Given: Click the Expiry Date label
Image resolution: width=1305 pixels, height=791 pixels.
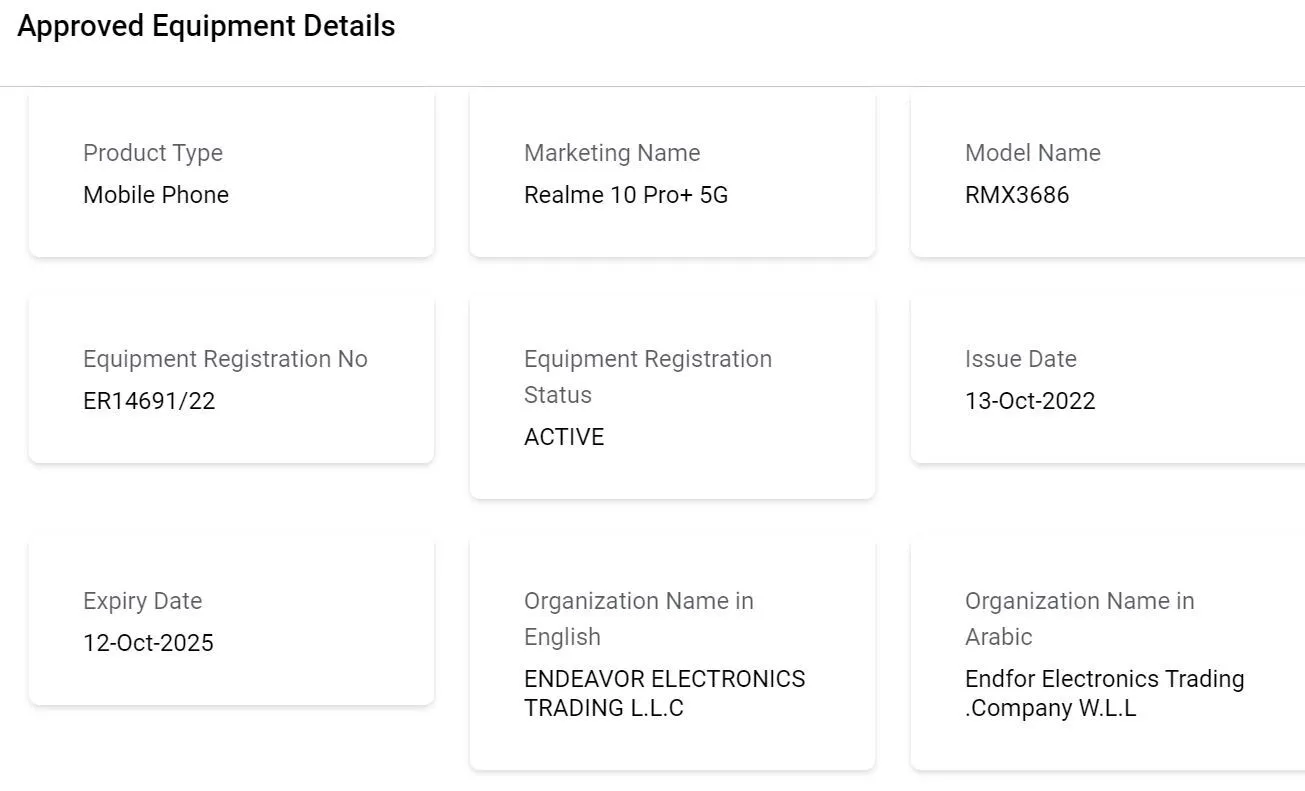Looking at the screenshot, I should 142,601.
